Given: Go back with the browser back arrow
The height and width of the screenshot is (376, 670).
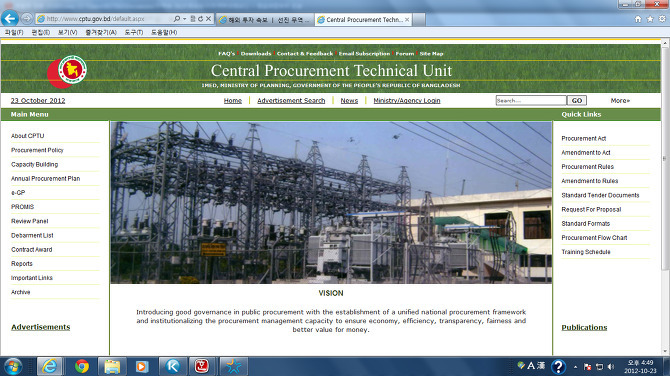Looking at the screenshot, I should coord(10,18).
